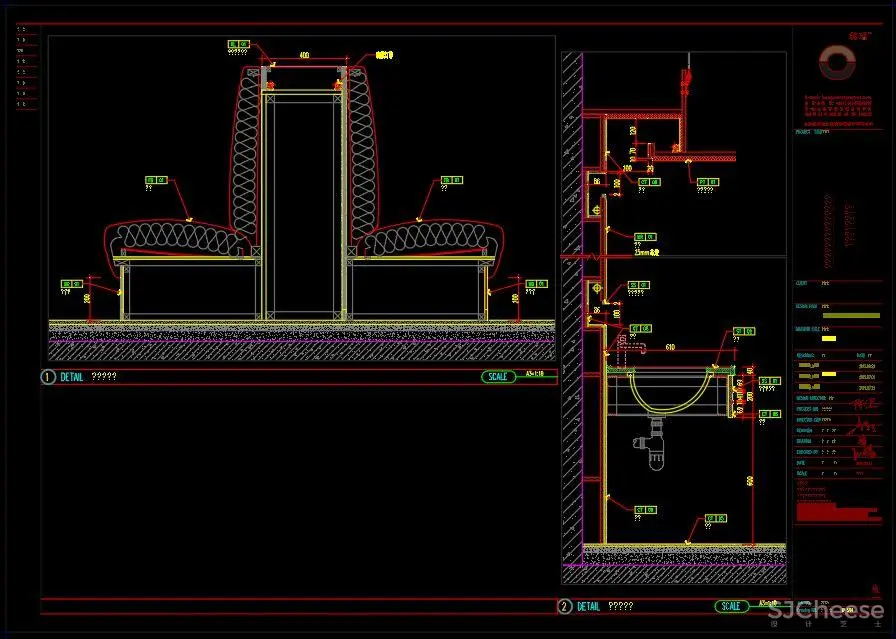
Task: Select the right seat cushion of the booth
Action: [x=432, y=240]
